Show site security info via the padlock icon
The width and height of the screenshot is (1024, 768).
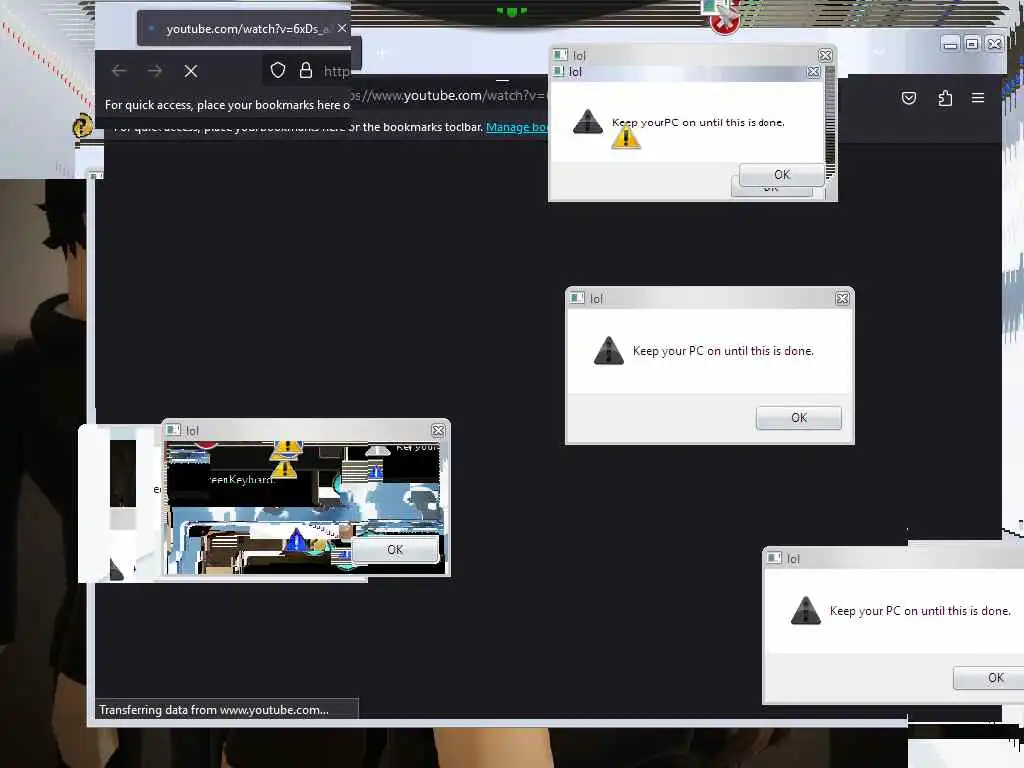(306, 70)
